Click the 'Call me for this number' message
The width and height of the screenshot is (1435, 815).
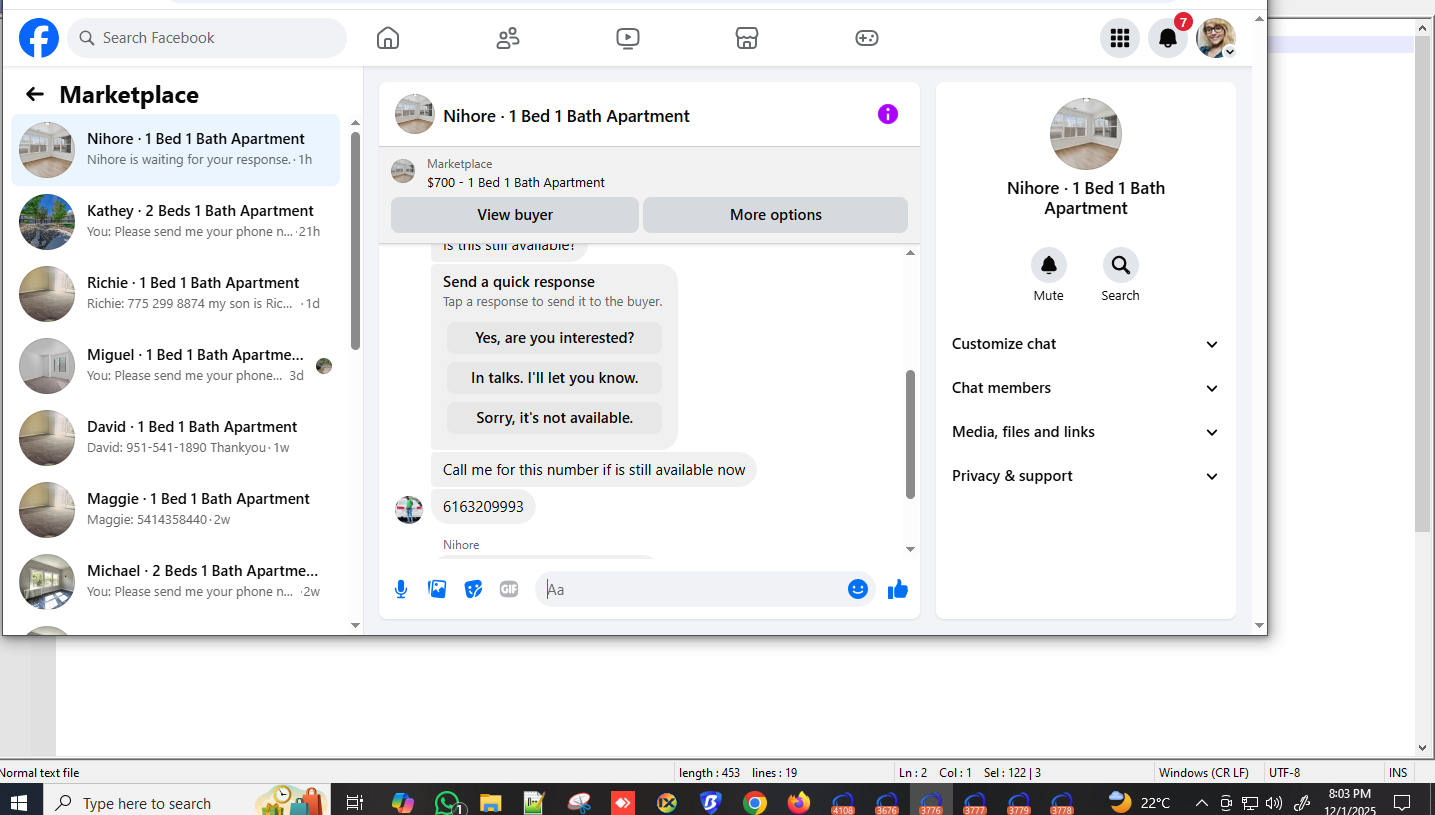coord(594,470)
